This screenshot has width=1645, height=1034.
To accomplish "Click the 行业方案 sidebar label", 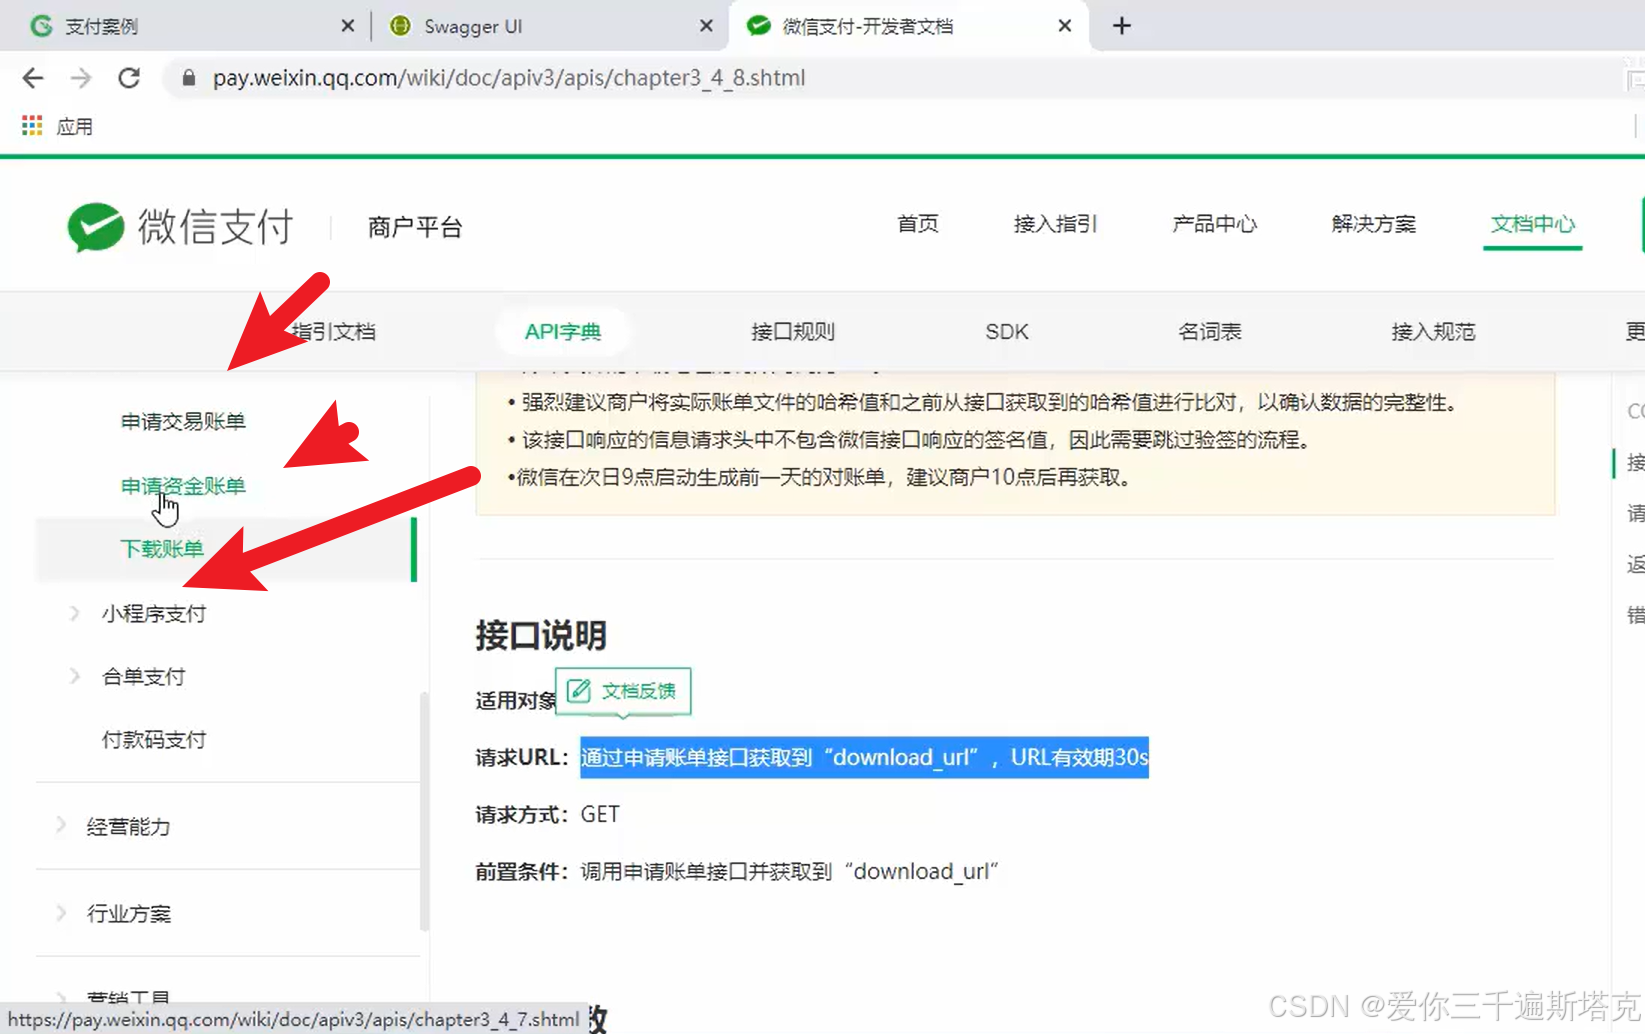I will 128,914.
